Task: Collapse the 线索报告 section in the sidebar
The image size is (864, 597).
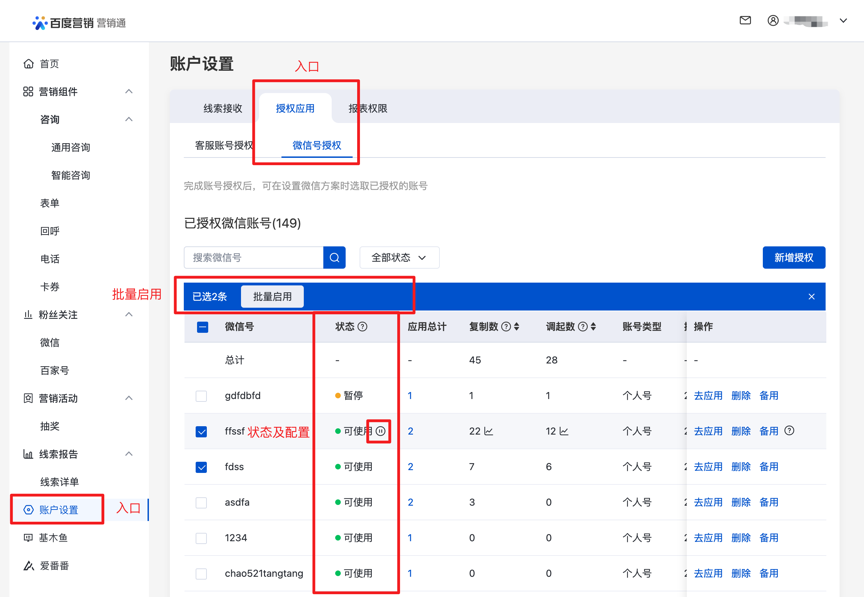Action: click(128, 454)
